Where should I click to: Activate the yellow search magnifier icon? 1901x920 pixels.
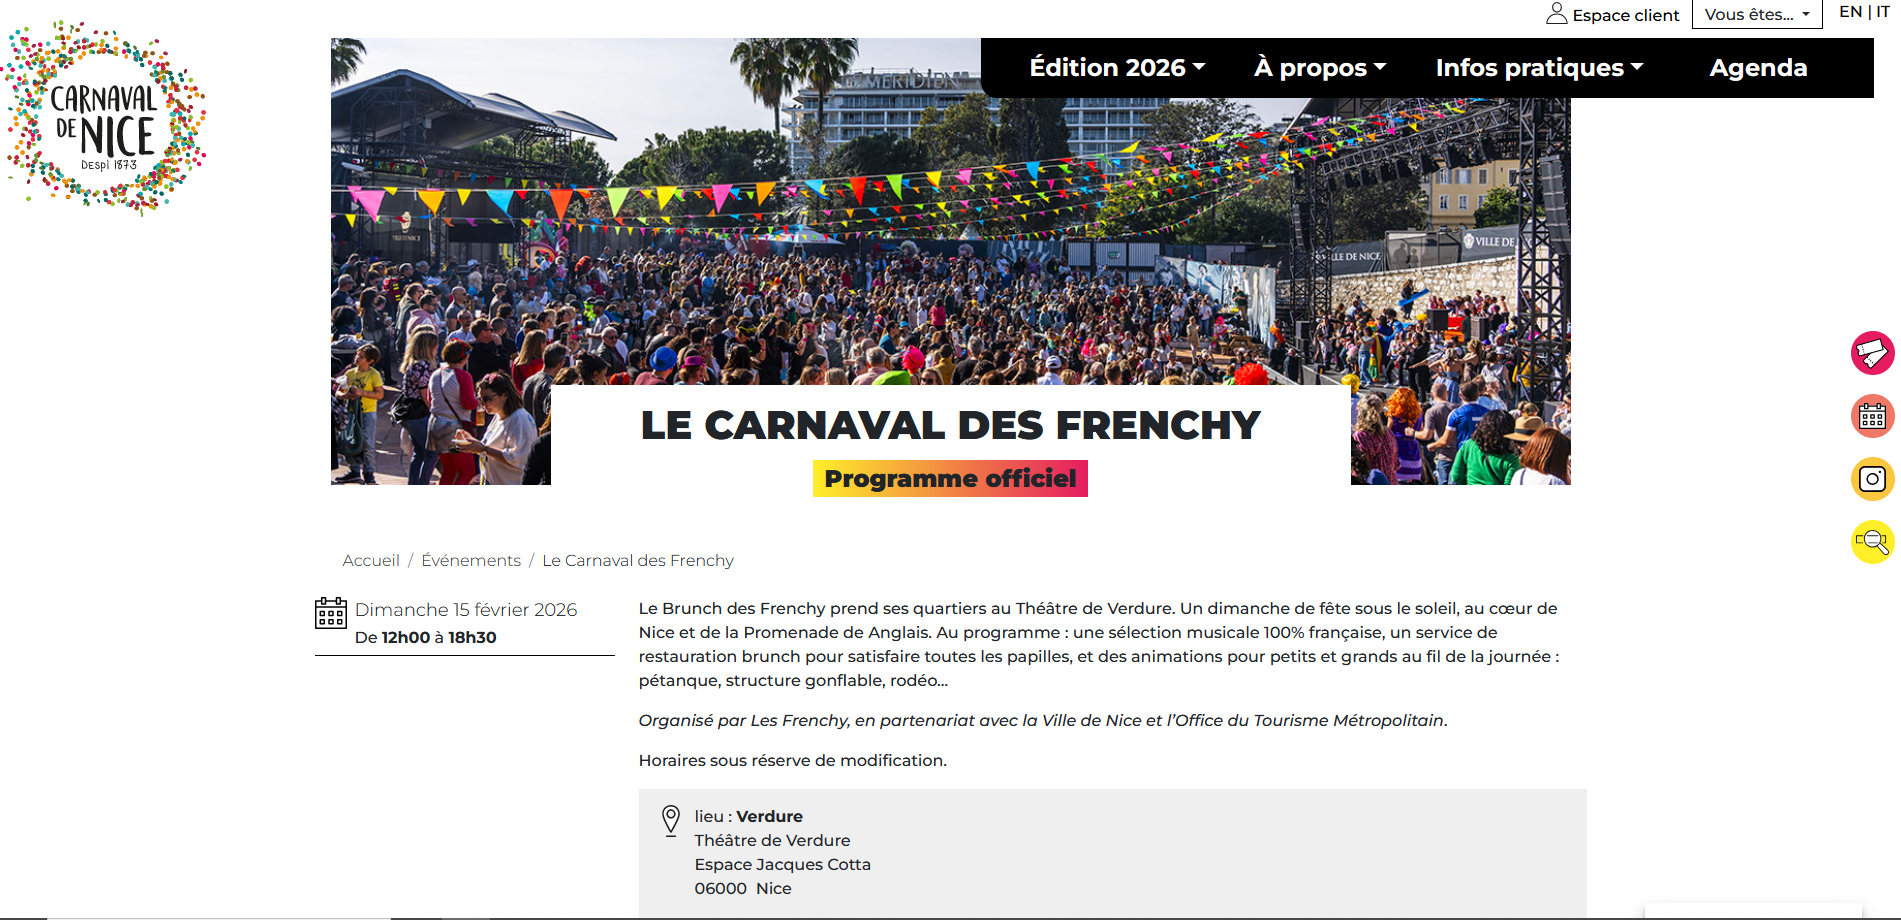coord(1872,542)
